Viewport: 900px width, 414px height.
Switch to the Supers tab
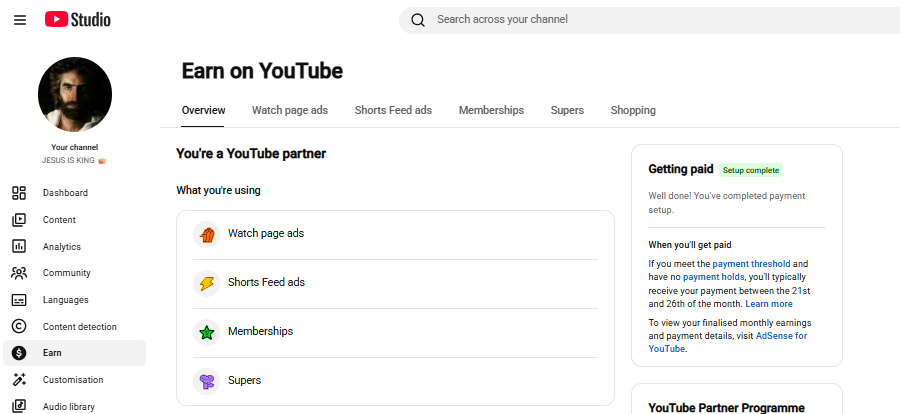click(x=567, y=110)
